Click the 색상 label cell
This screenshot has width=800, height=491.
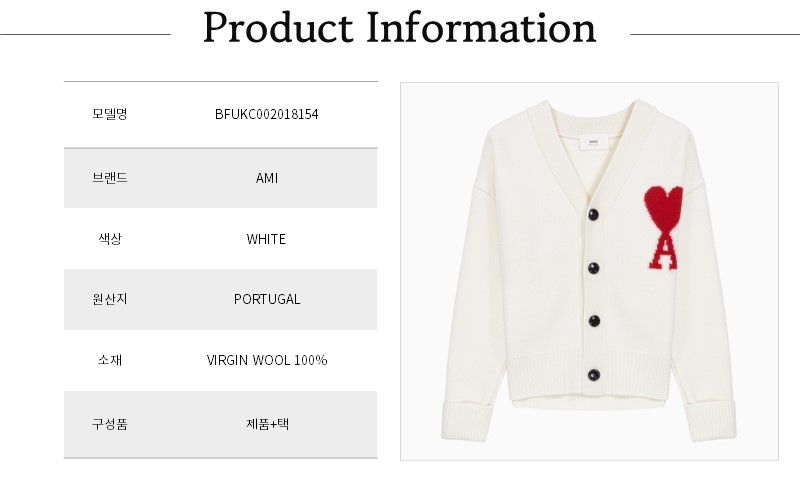110,239
